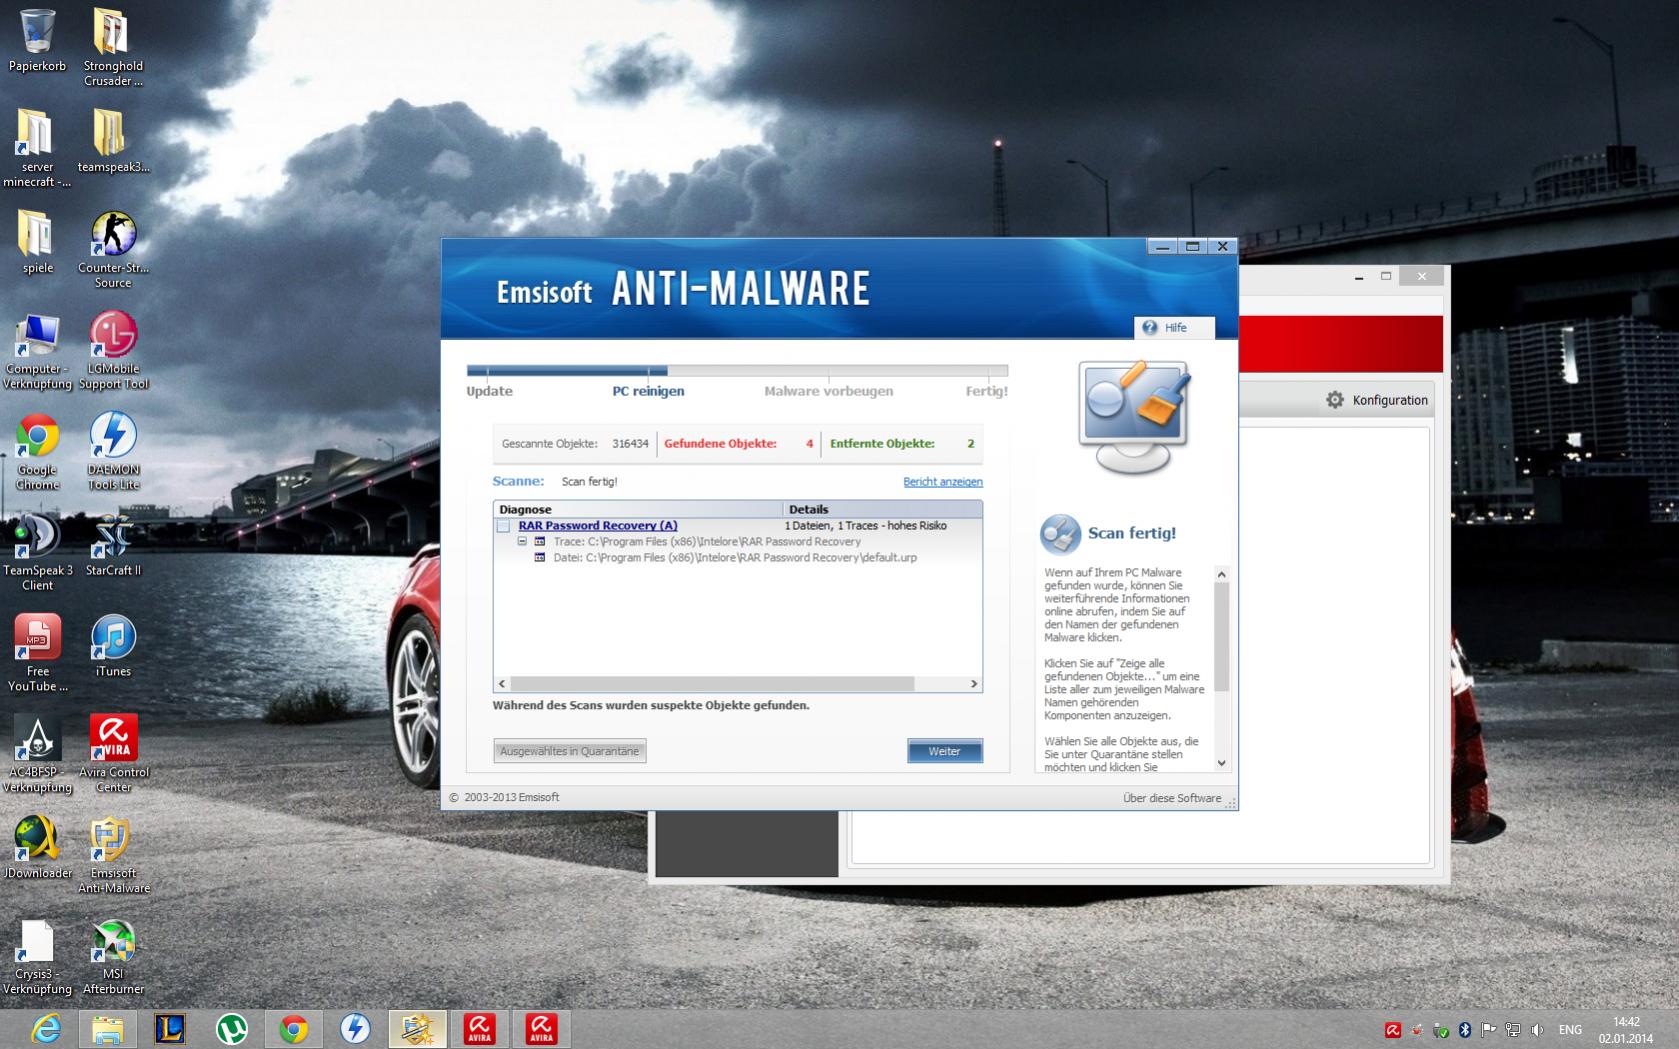
Task: Open Free YouTube MP3 desktop icon
Action: click(37, 654)
